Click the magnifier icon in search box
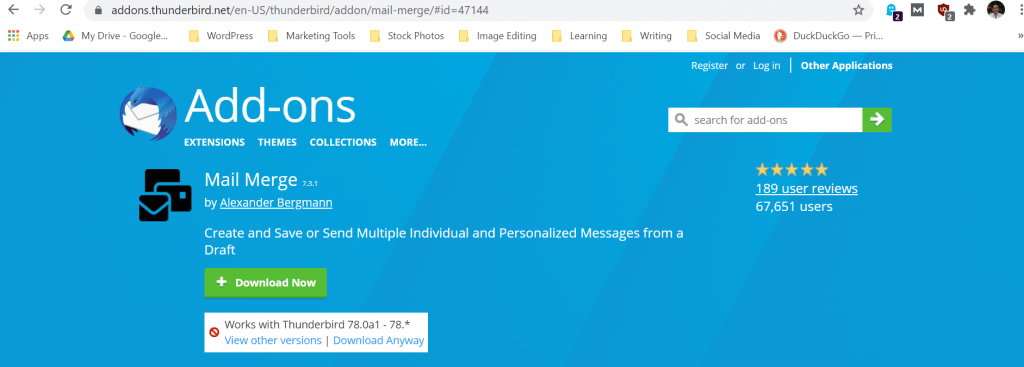The height and width of the screenshot is (367, 1024). [681, 120]
